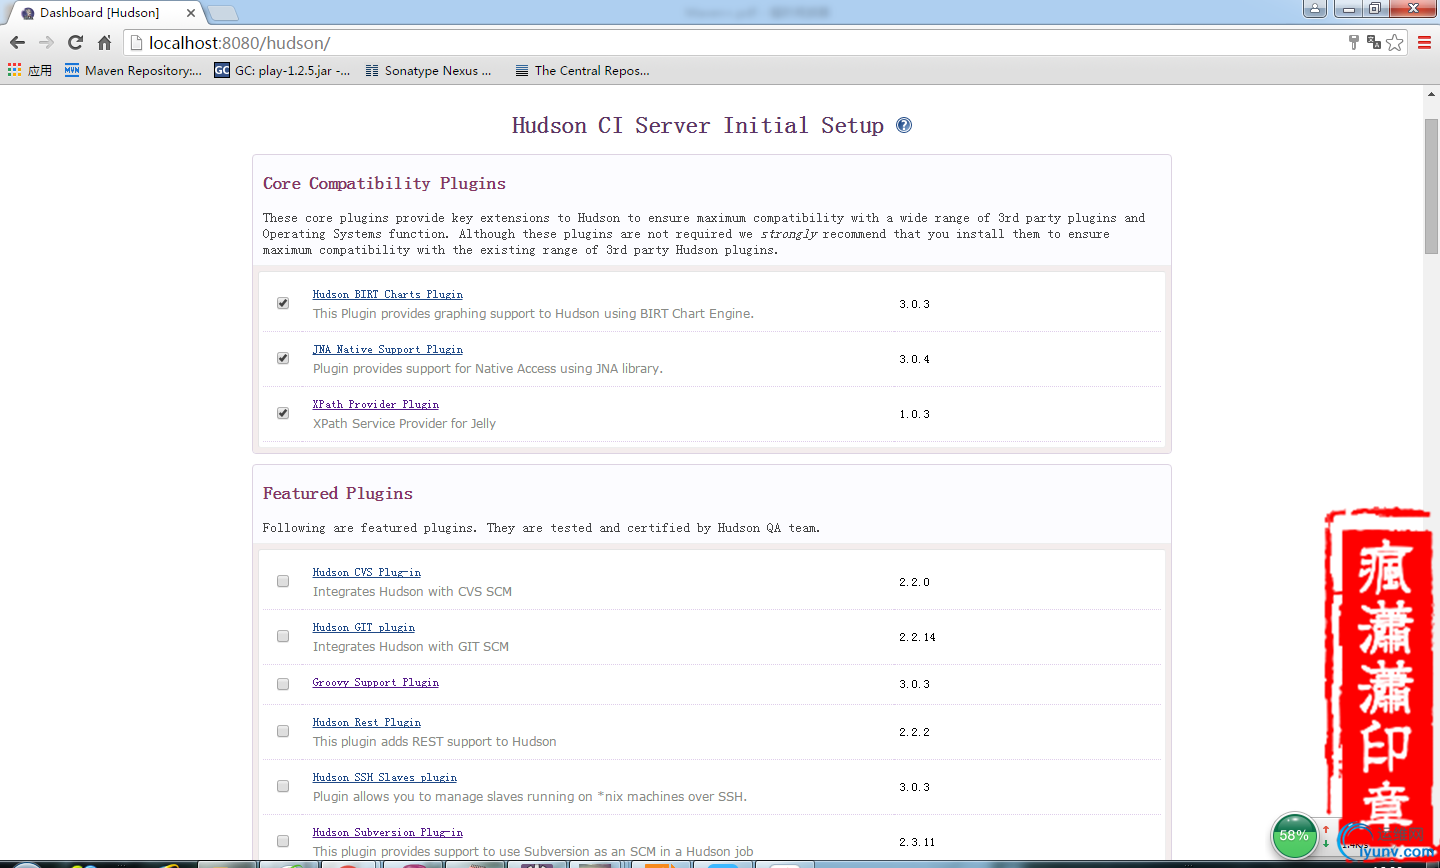This screenshot has height=868, width=1440.
Task: Click 'Integrates Hudson with CVS SCM' description
Action: pos(412,592)
